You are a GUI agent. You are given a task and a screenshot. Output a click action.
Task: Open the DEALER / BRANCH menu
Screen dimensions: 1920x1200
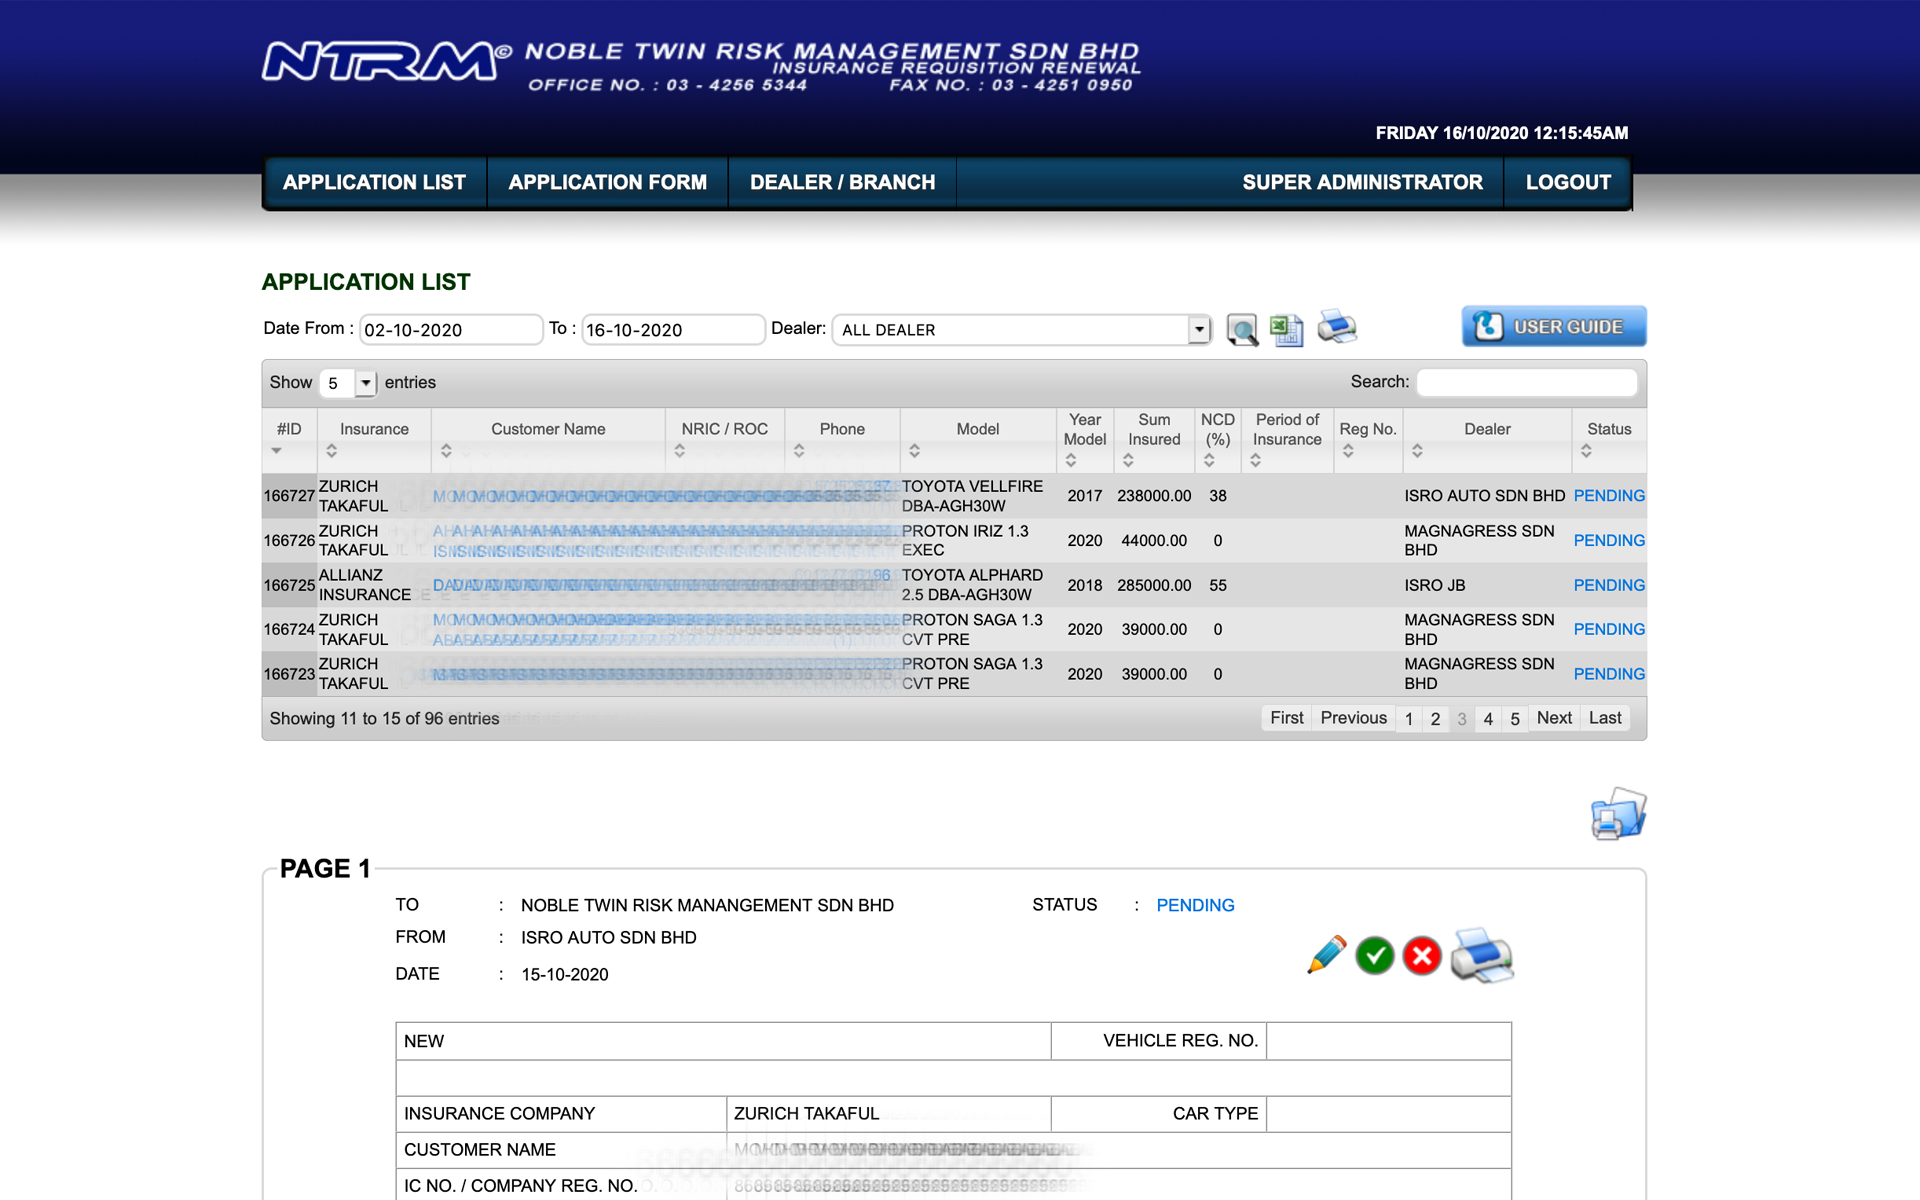(x=842, y=182)
